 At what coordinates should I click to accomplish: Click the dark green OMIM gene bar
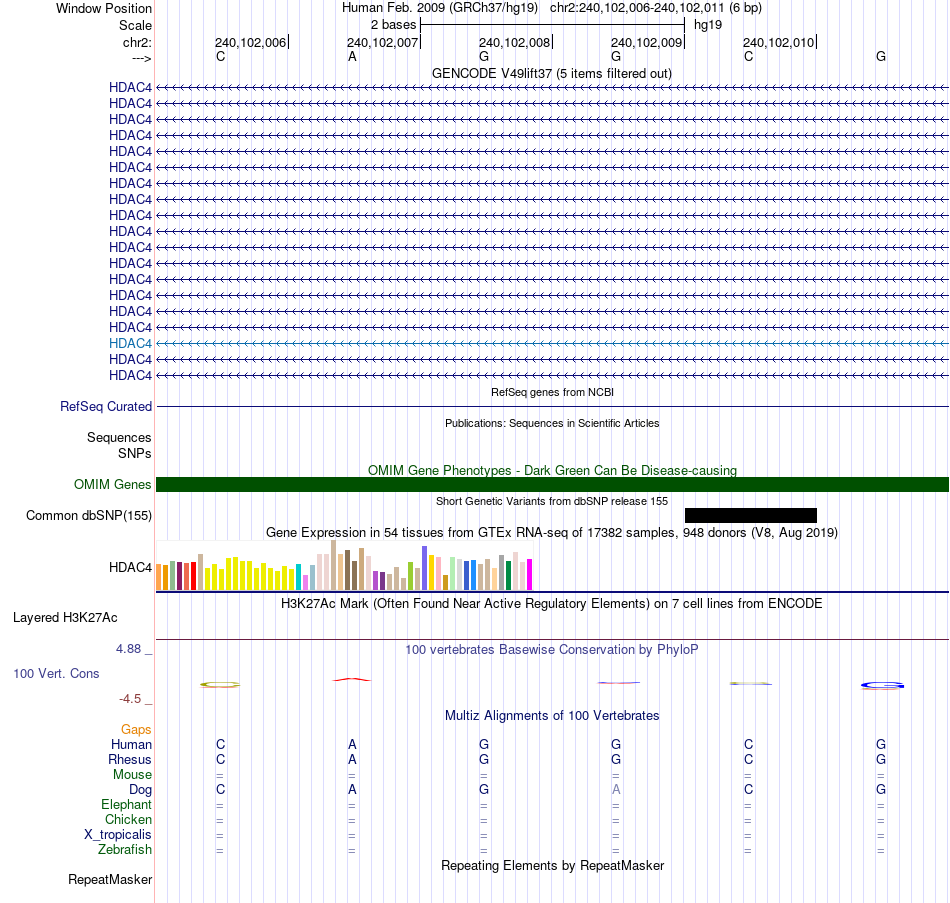pyautogui.click(x=552, y=485)
